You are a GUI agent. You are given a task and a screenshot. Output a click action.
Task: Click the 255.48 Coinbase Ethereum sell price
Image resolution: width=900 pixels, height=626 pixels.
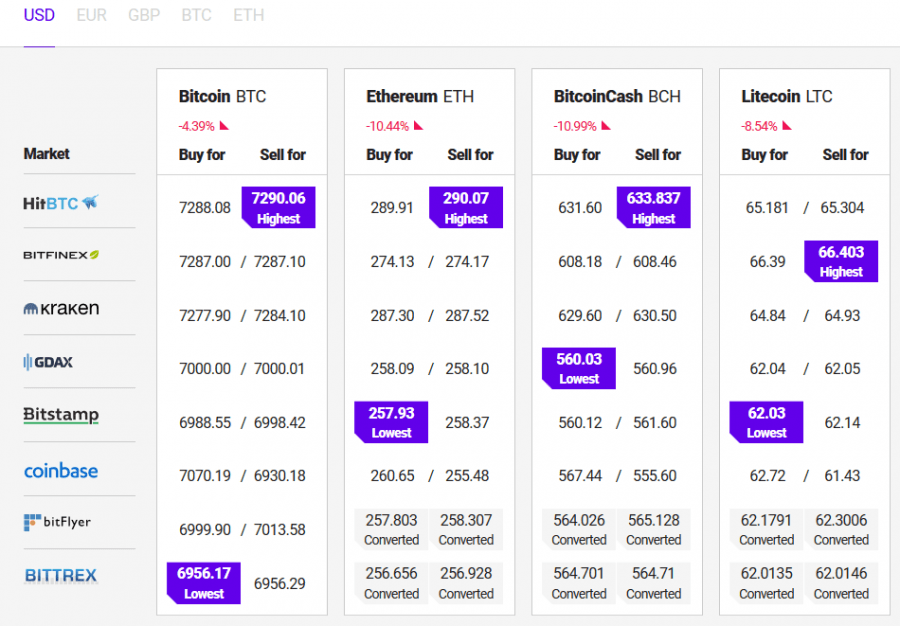(x=467, y=476)
